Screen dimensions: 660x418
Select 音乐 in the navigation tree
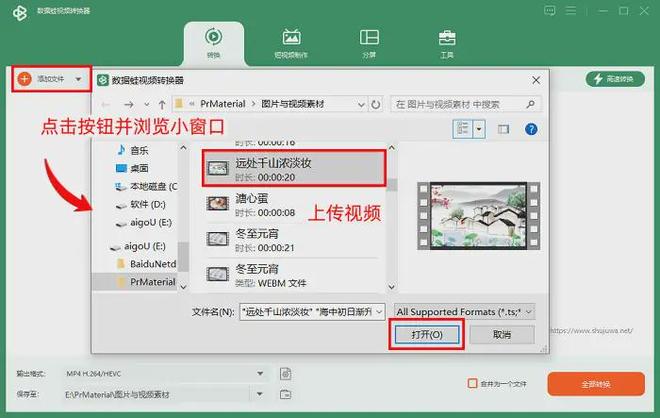[135, 150]
